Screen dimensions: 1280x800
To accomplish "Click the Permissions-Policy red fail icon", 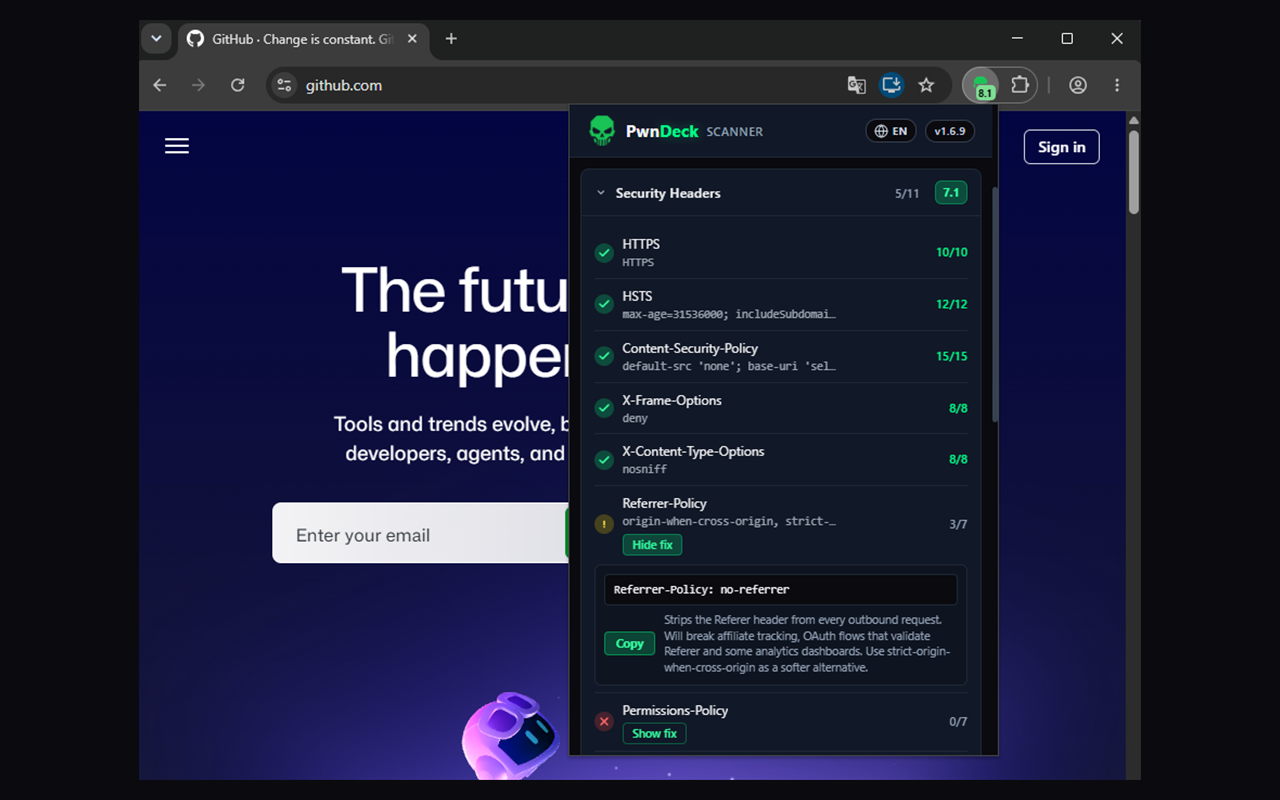I will tap(604, 721).
